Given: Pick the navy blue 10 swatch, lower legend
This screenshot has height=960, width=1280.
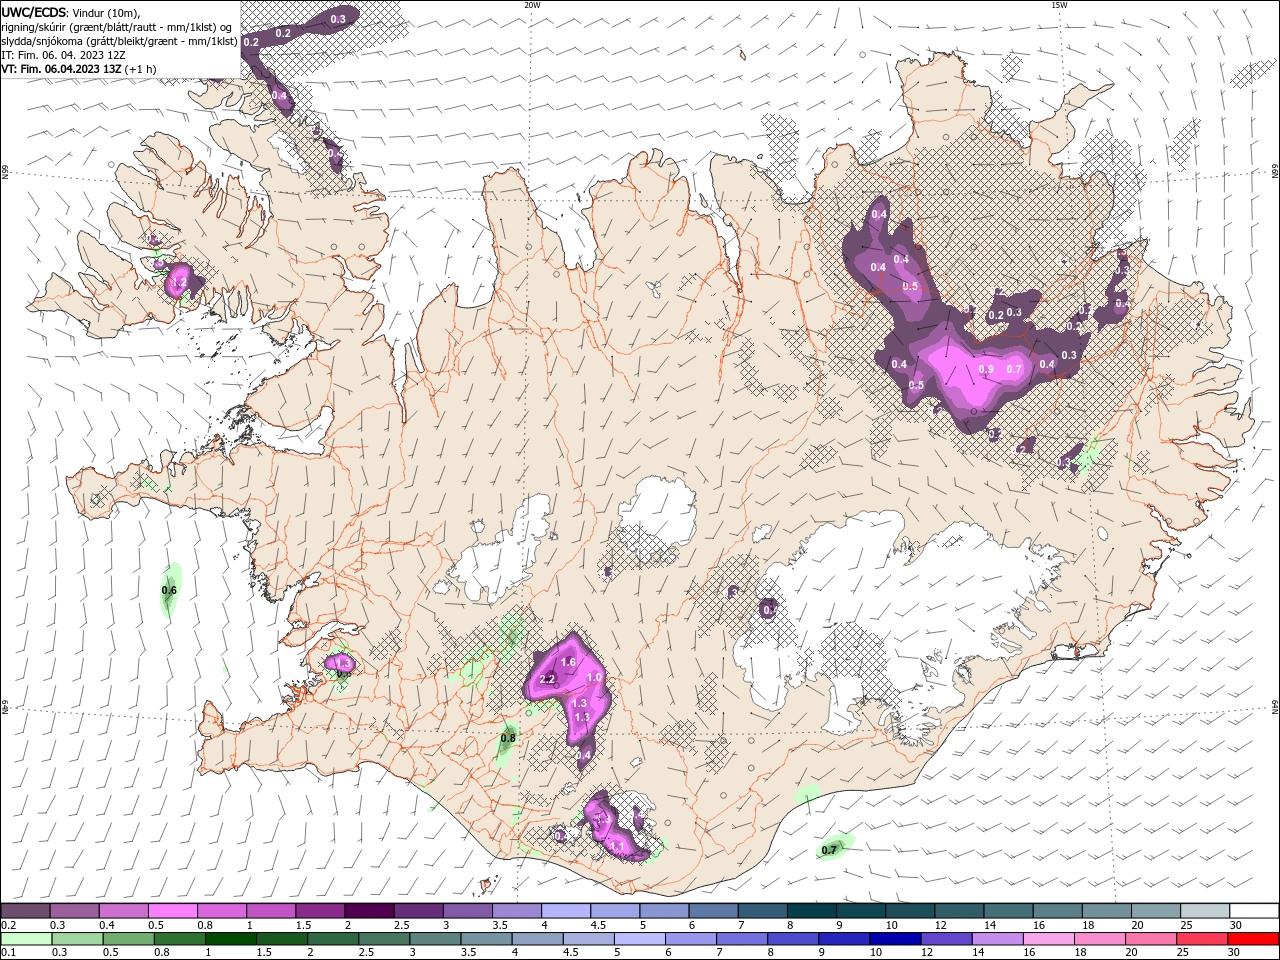Looking at the screenshot, I should coord(894,939).
